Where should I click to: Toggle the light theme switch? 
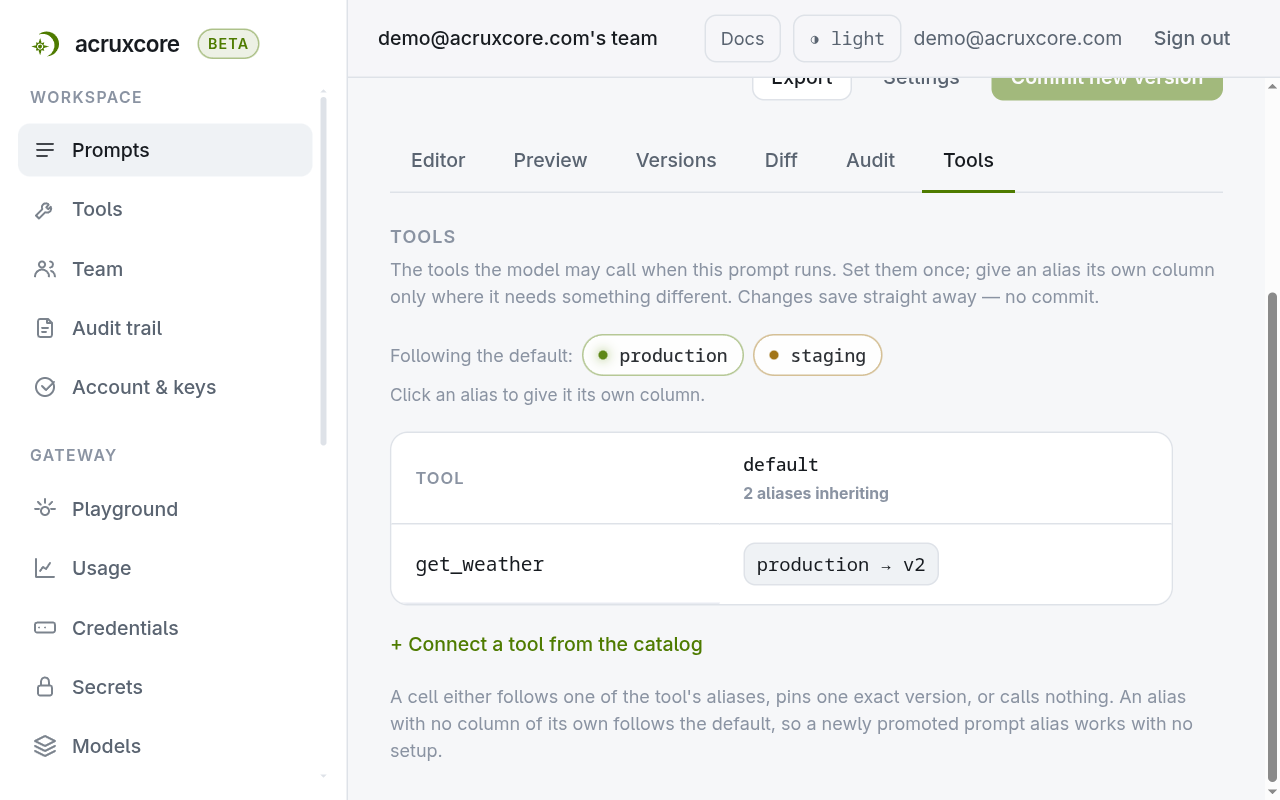(847, 39)
